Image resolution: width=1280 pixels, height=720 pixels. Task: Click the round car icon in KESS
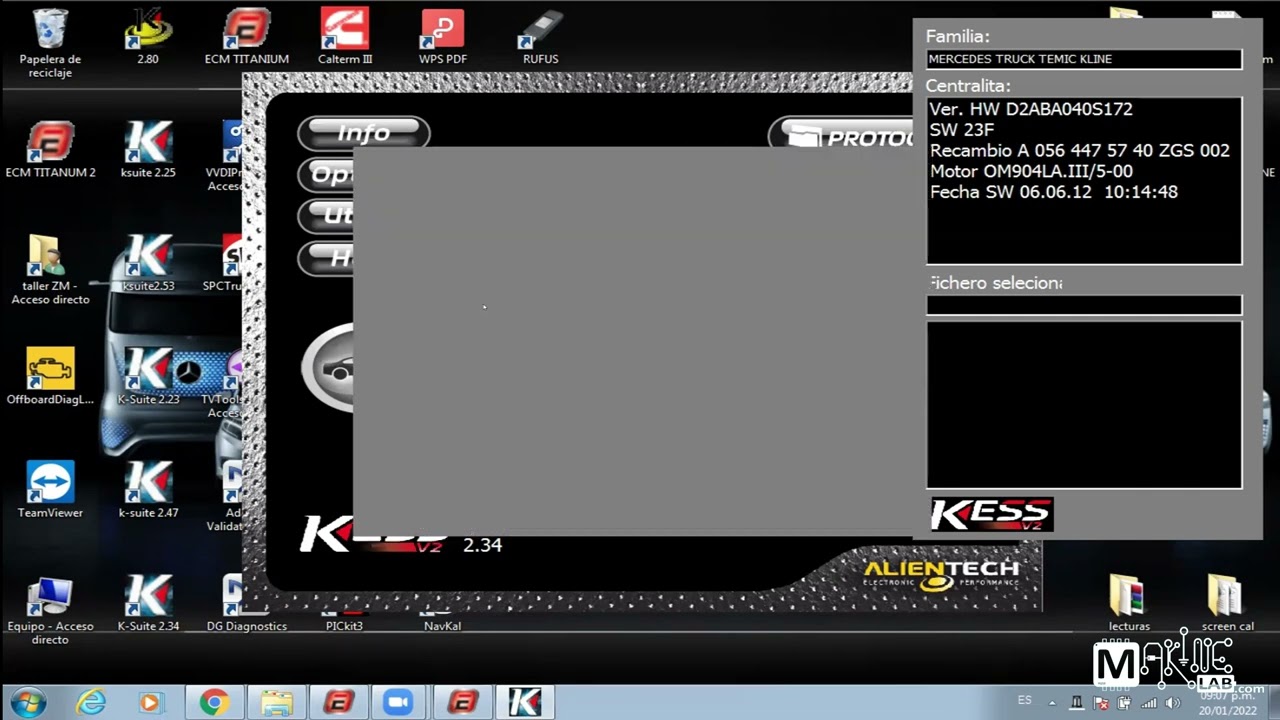click(x=328, y=367)
